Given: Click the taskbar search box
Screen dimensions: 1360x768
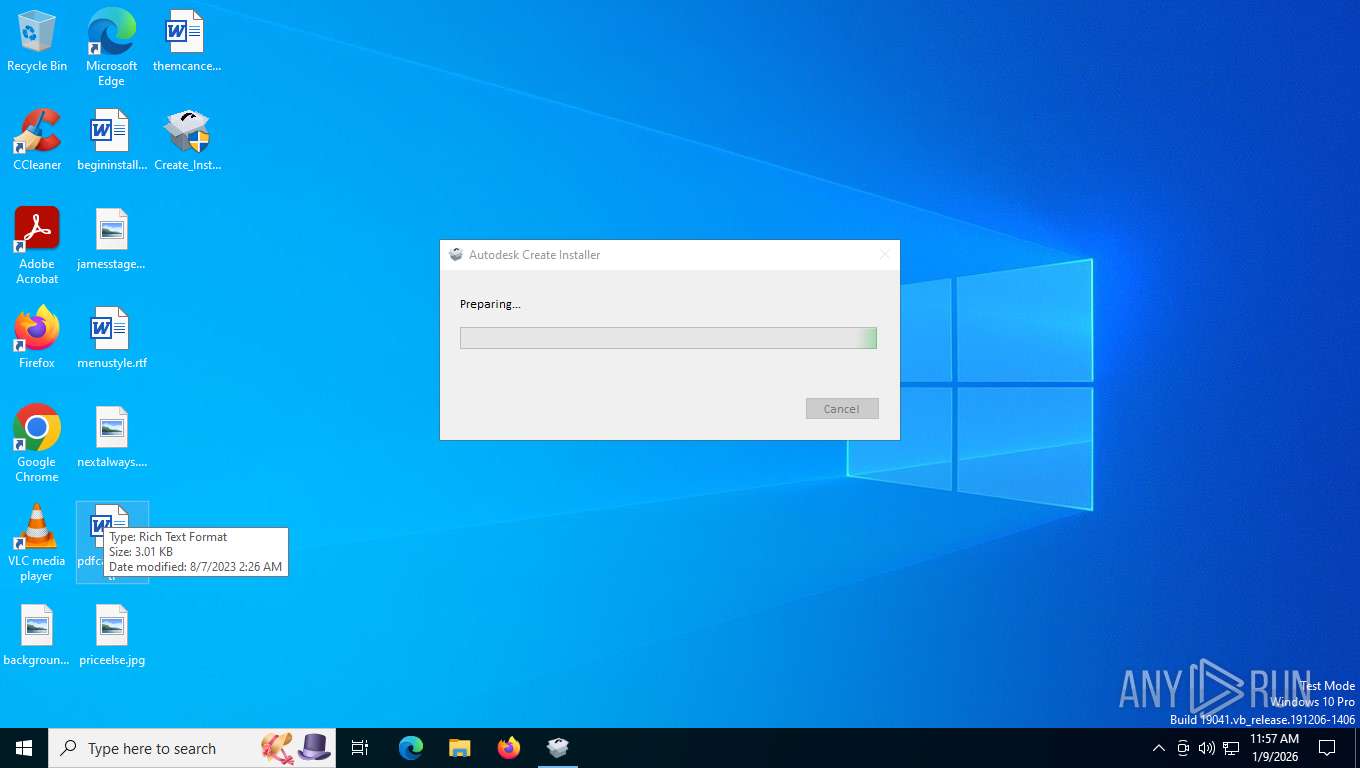Looking at the screenshot, I should pos(192,748).
